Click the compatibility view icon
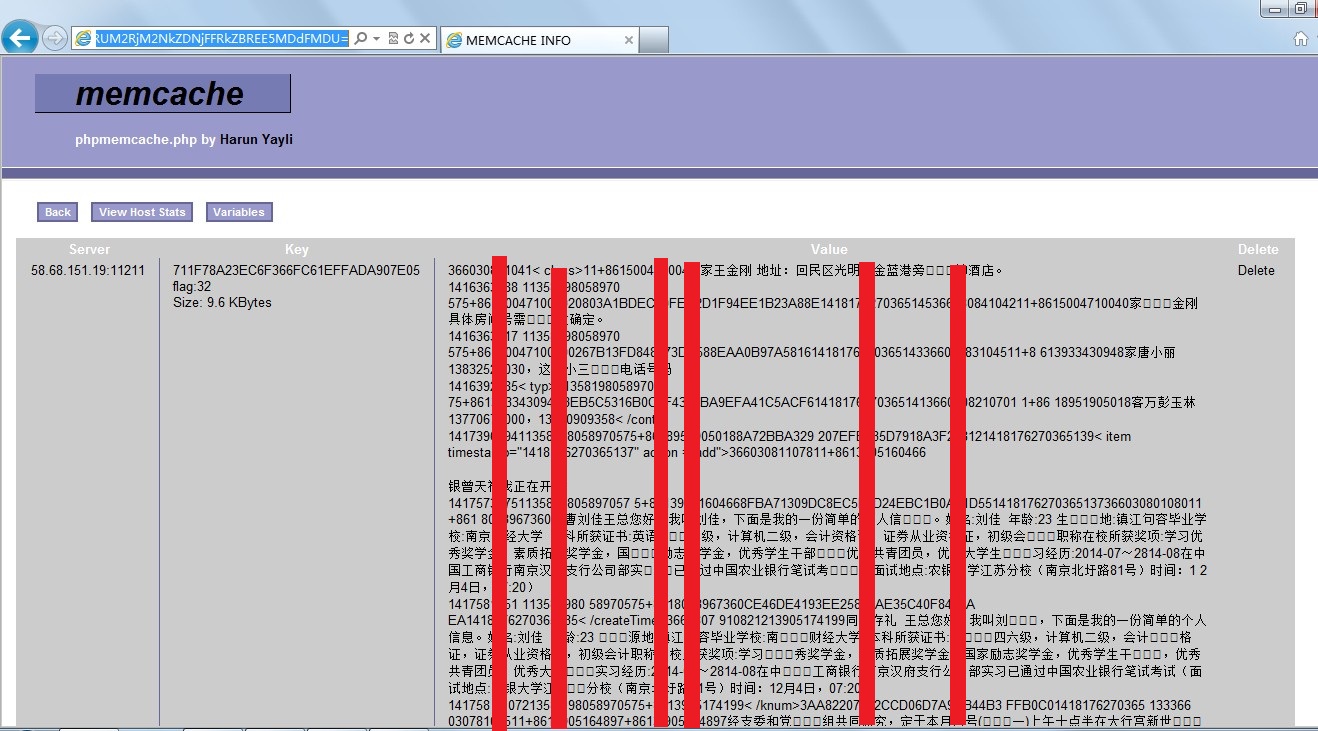The width and height of the screenshot is (1318, 731). 393,39
